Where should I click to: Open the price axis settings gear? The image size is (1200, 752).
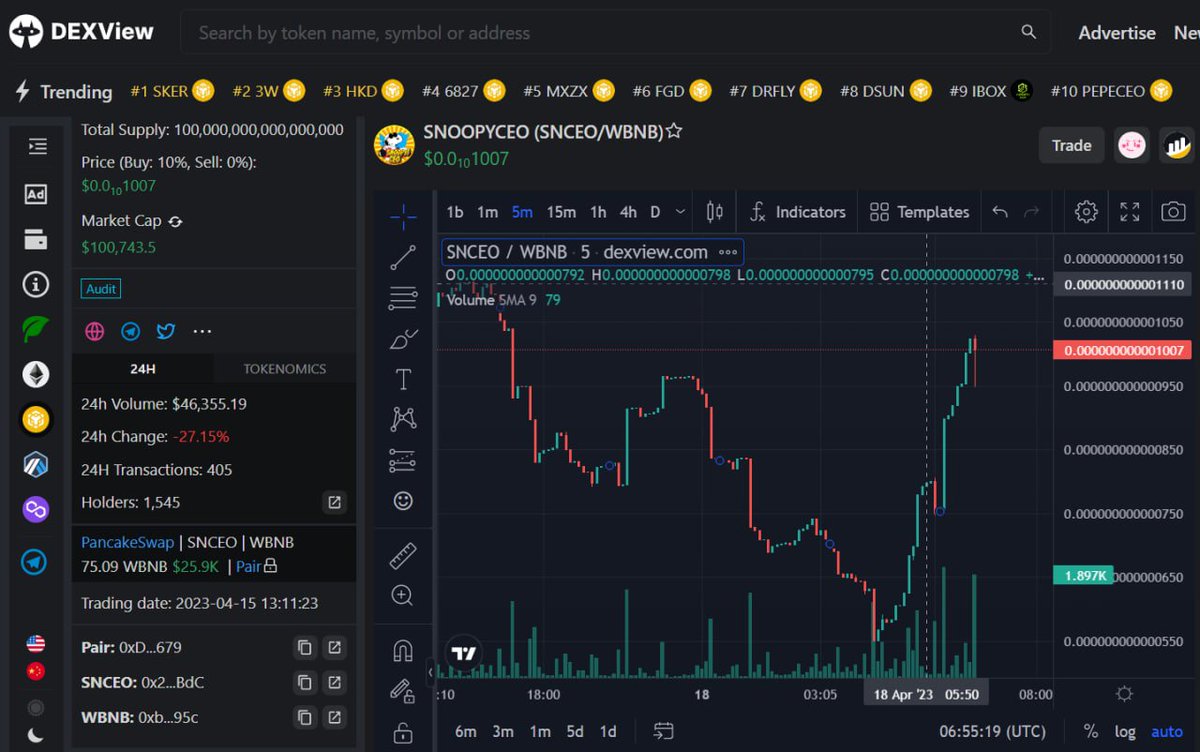click(x=1124, y=693)
